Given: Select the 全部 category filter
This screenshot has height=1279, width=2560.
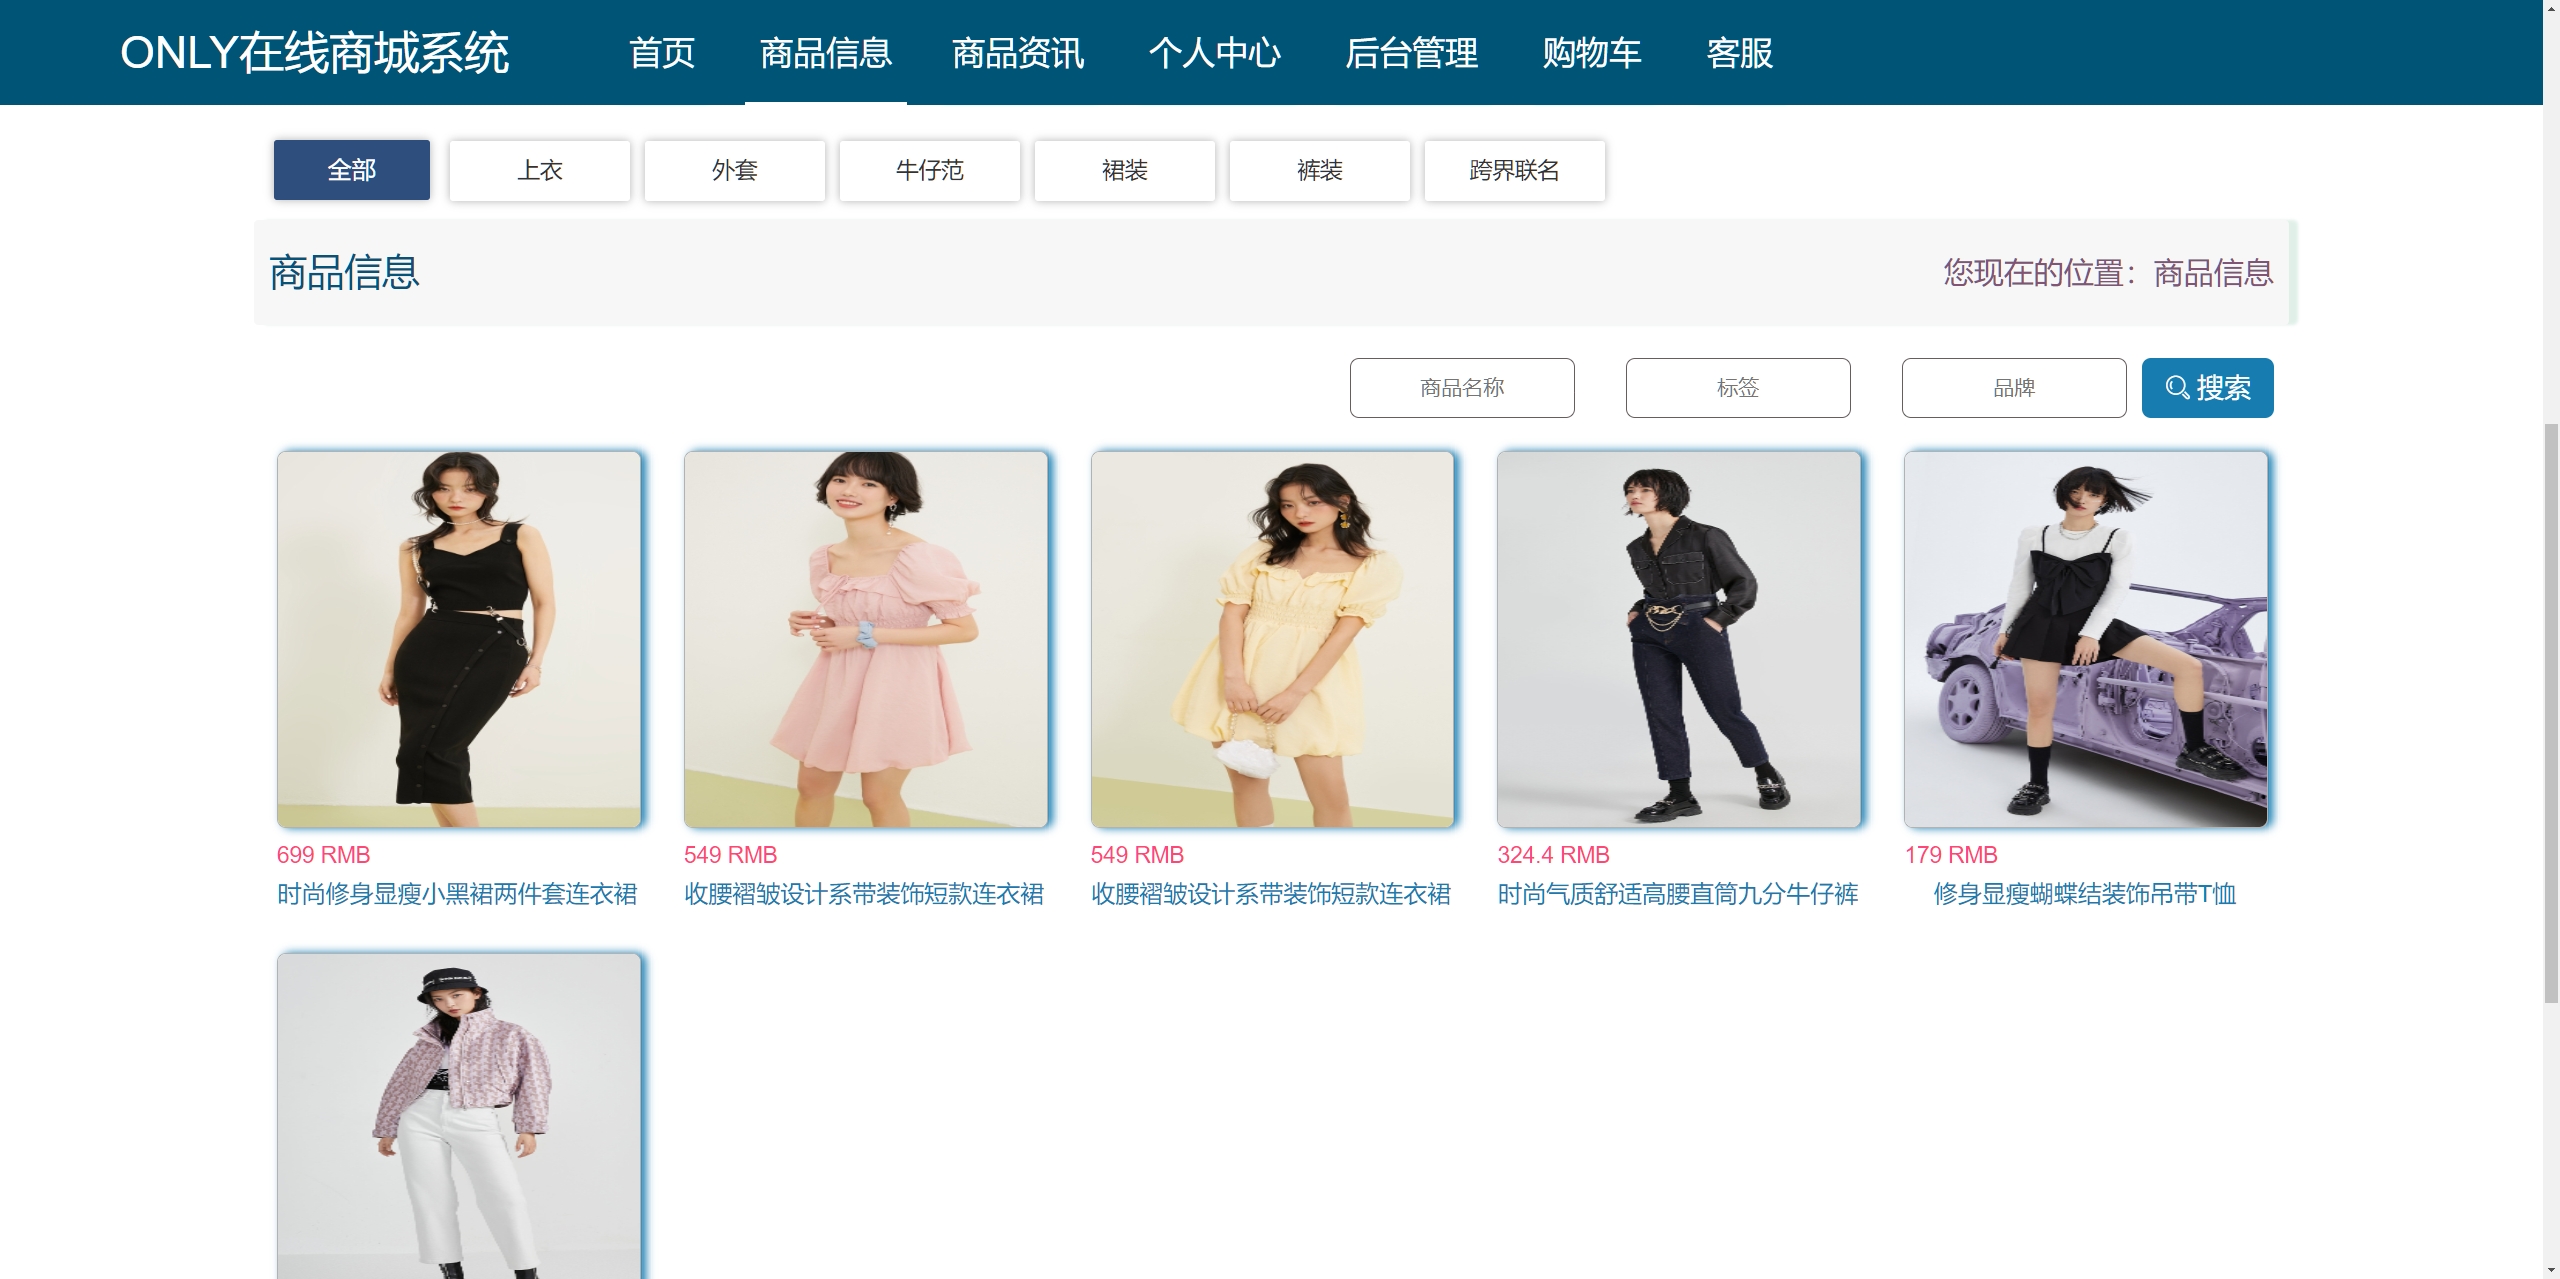Looking at the screenshot, I should pyautogui.click(x=352, y=170).
